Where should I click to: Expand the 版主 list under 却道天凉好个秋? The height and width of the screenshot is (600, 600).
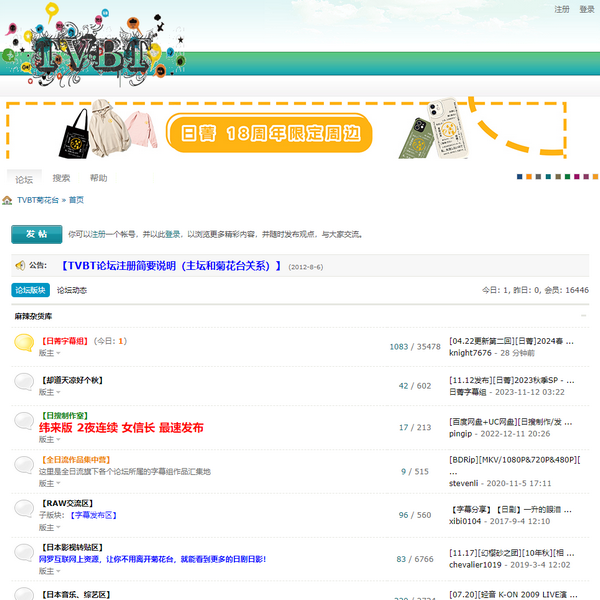49,391
